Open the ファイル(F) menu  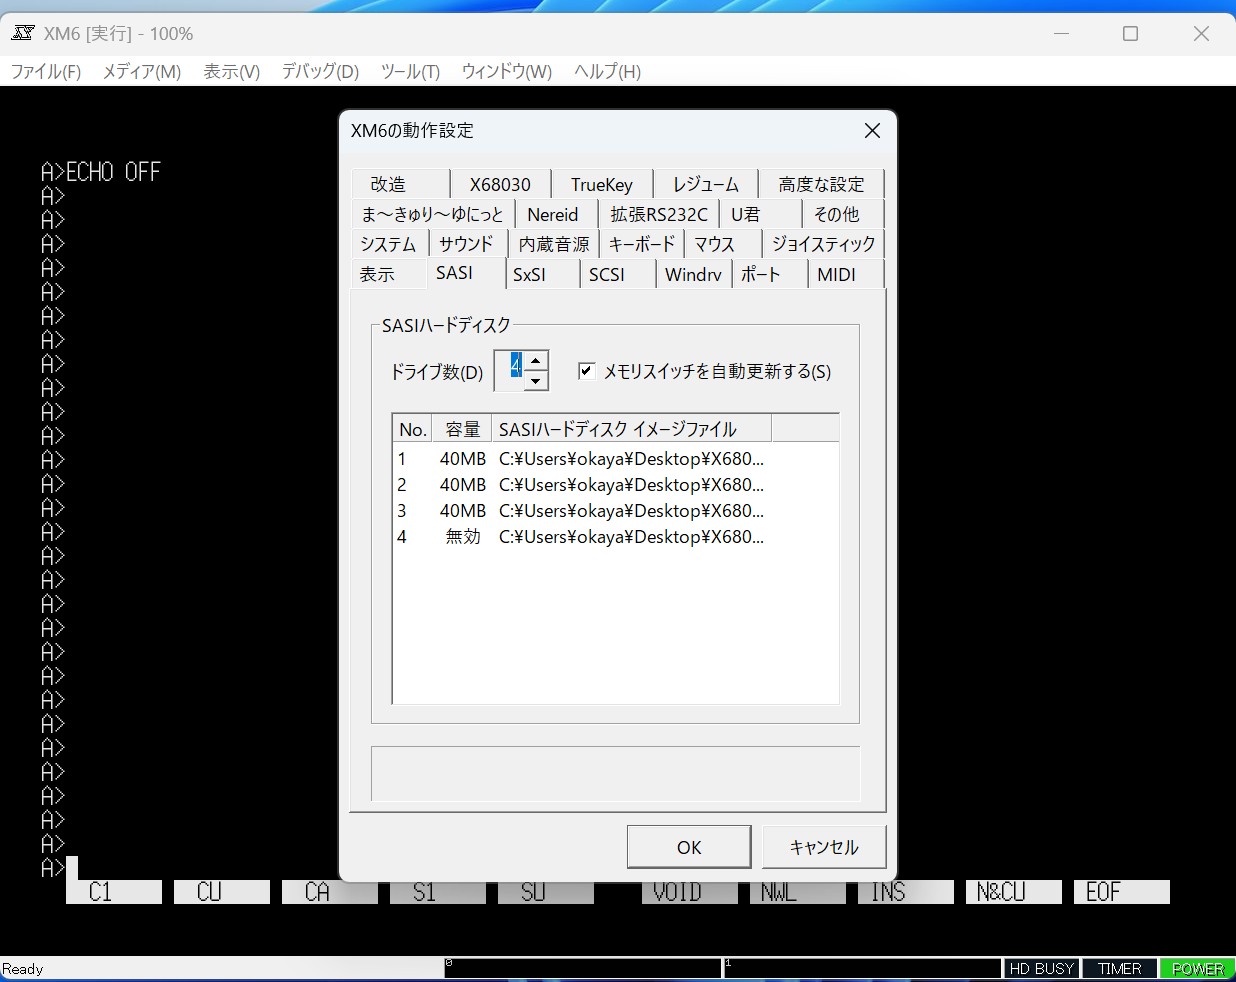45,71
